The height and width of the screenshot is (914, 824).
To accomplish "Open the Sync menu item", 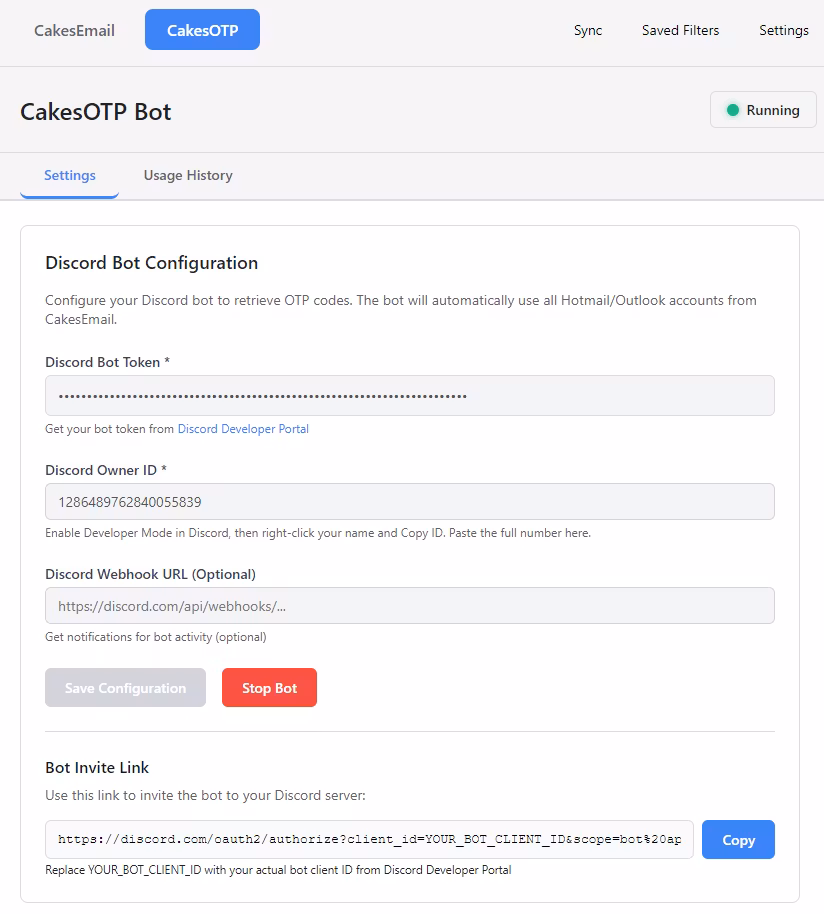I will (x=588, y=30).
